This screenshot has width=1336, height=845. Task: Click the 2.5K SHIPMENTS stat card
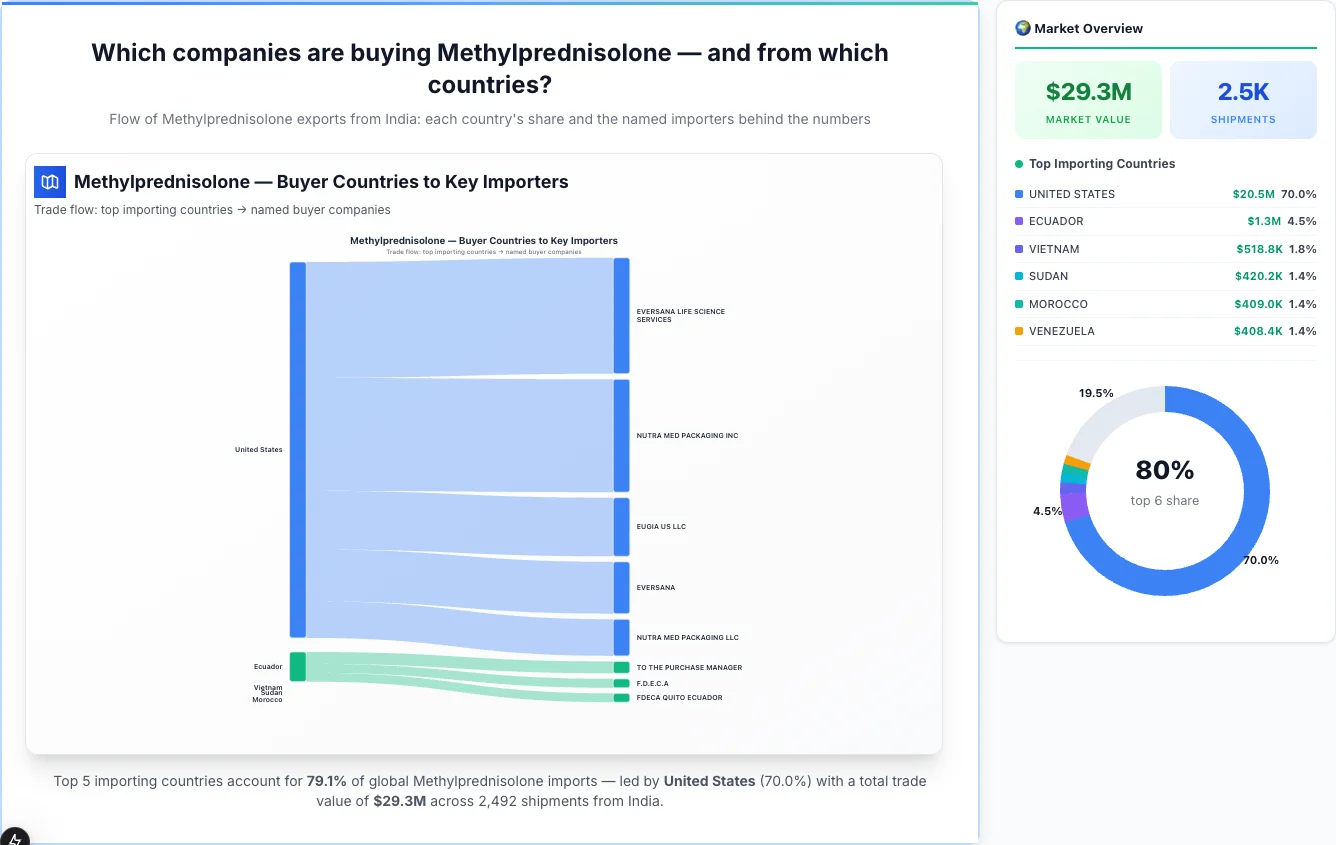point(1243,99)
